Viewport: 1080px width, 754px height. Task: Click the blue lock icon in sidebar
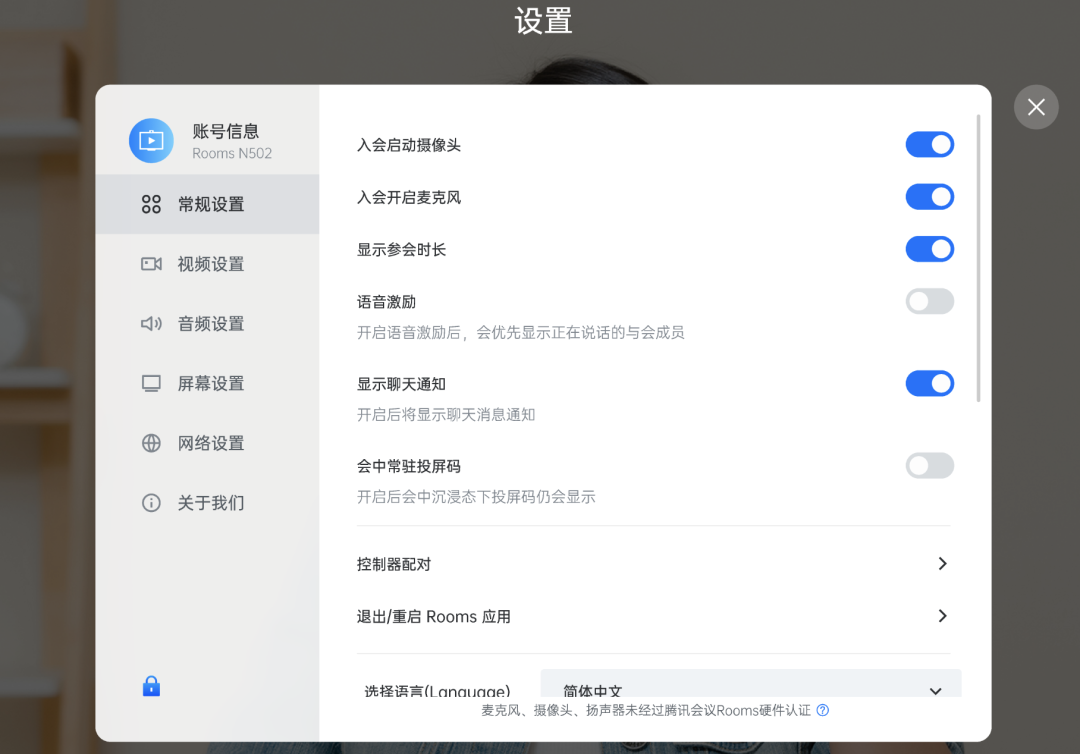151,686
